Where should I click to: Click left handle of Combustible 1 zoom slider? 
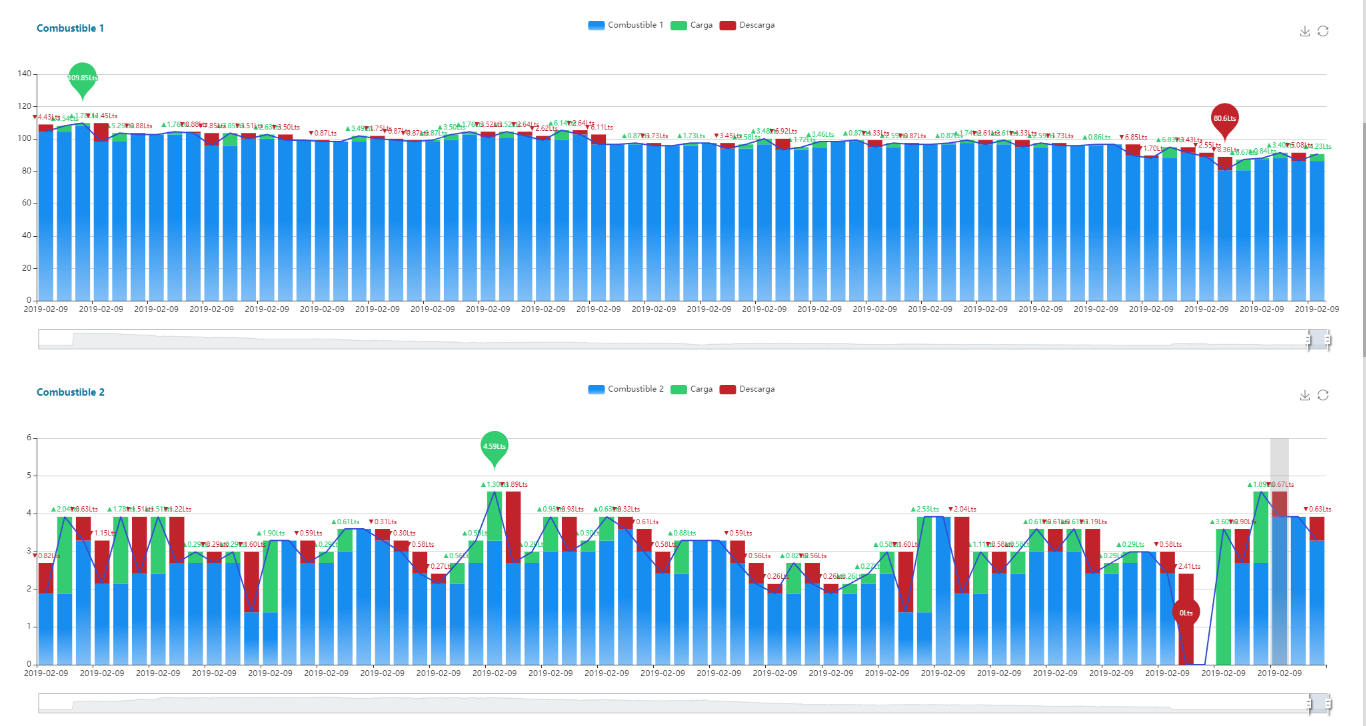pyautogui.click(x=1308, y=340)
